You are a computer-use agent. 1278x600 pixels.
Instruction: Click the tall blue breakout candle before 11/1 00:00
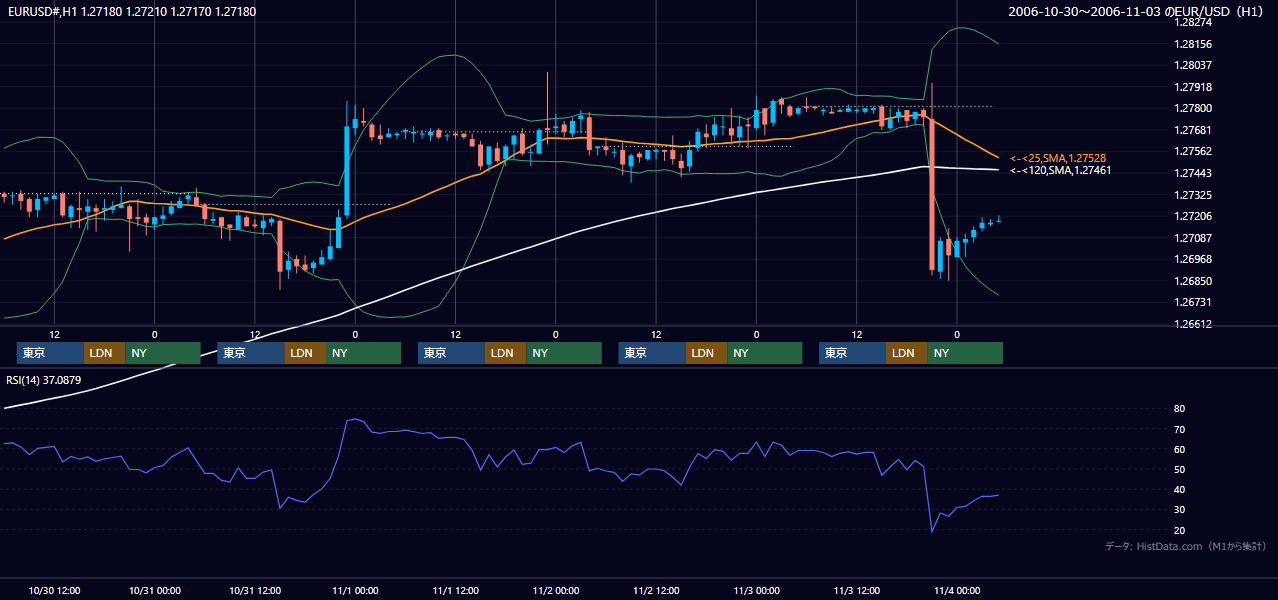coord(346,170)
